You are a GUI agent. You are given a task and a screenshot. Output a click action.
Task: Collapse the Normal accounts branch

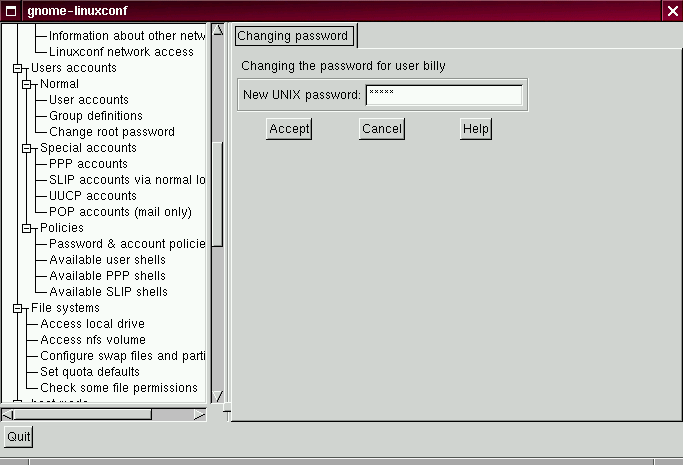(x=27, y=85)
